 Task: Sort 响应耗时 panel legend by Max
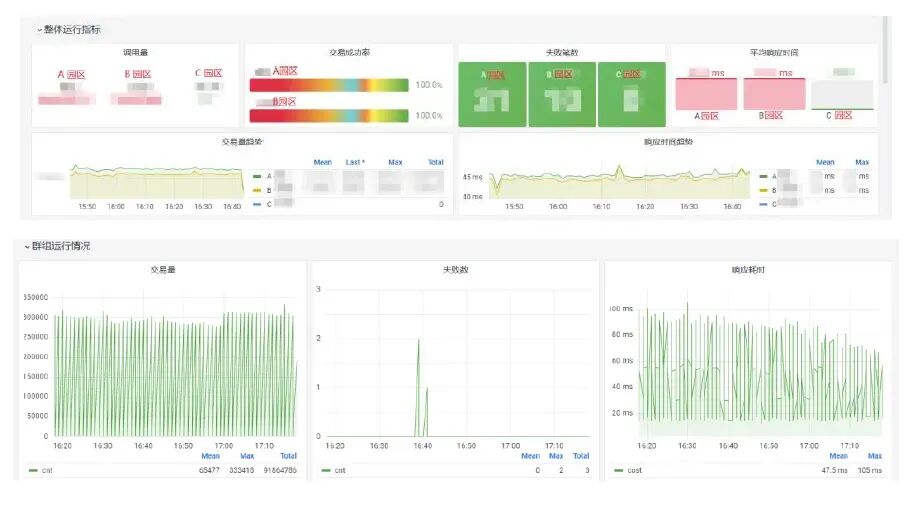point(874,456)
